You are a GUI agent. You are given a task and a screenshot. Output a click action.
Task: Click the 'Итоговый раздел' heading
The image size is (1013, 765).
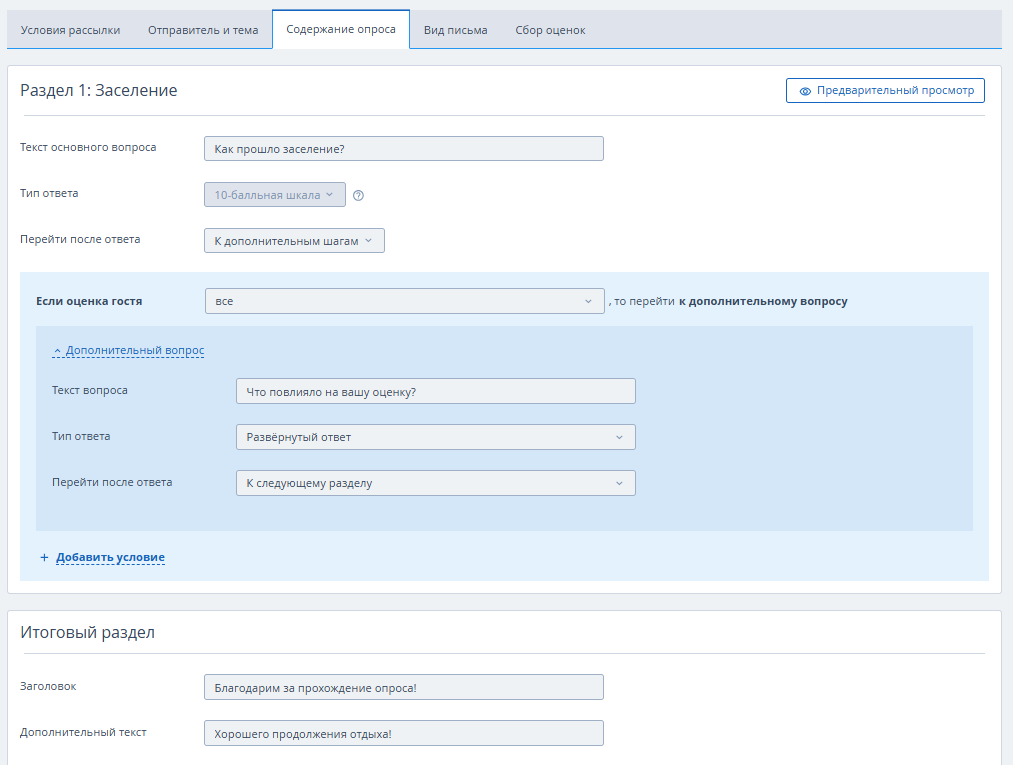87,632
